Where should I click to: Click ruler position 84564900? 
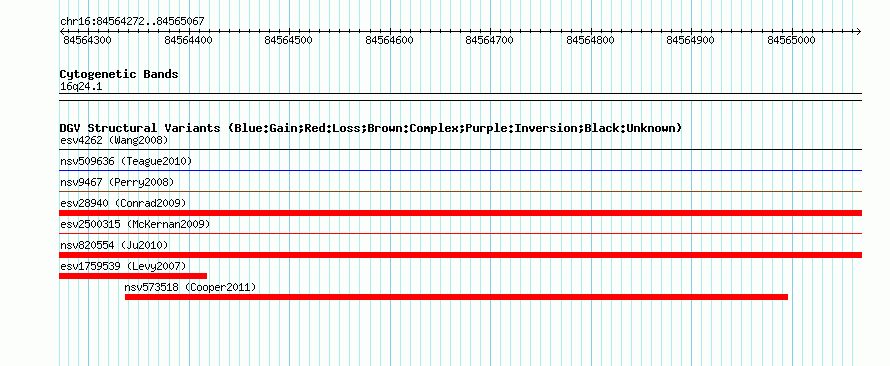tap(690, 40)
